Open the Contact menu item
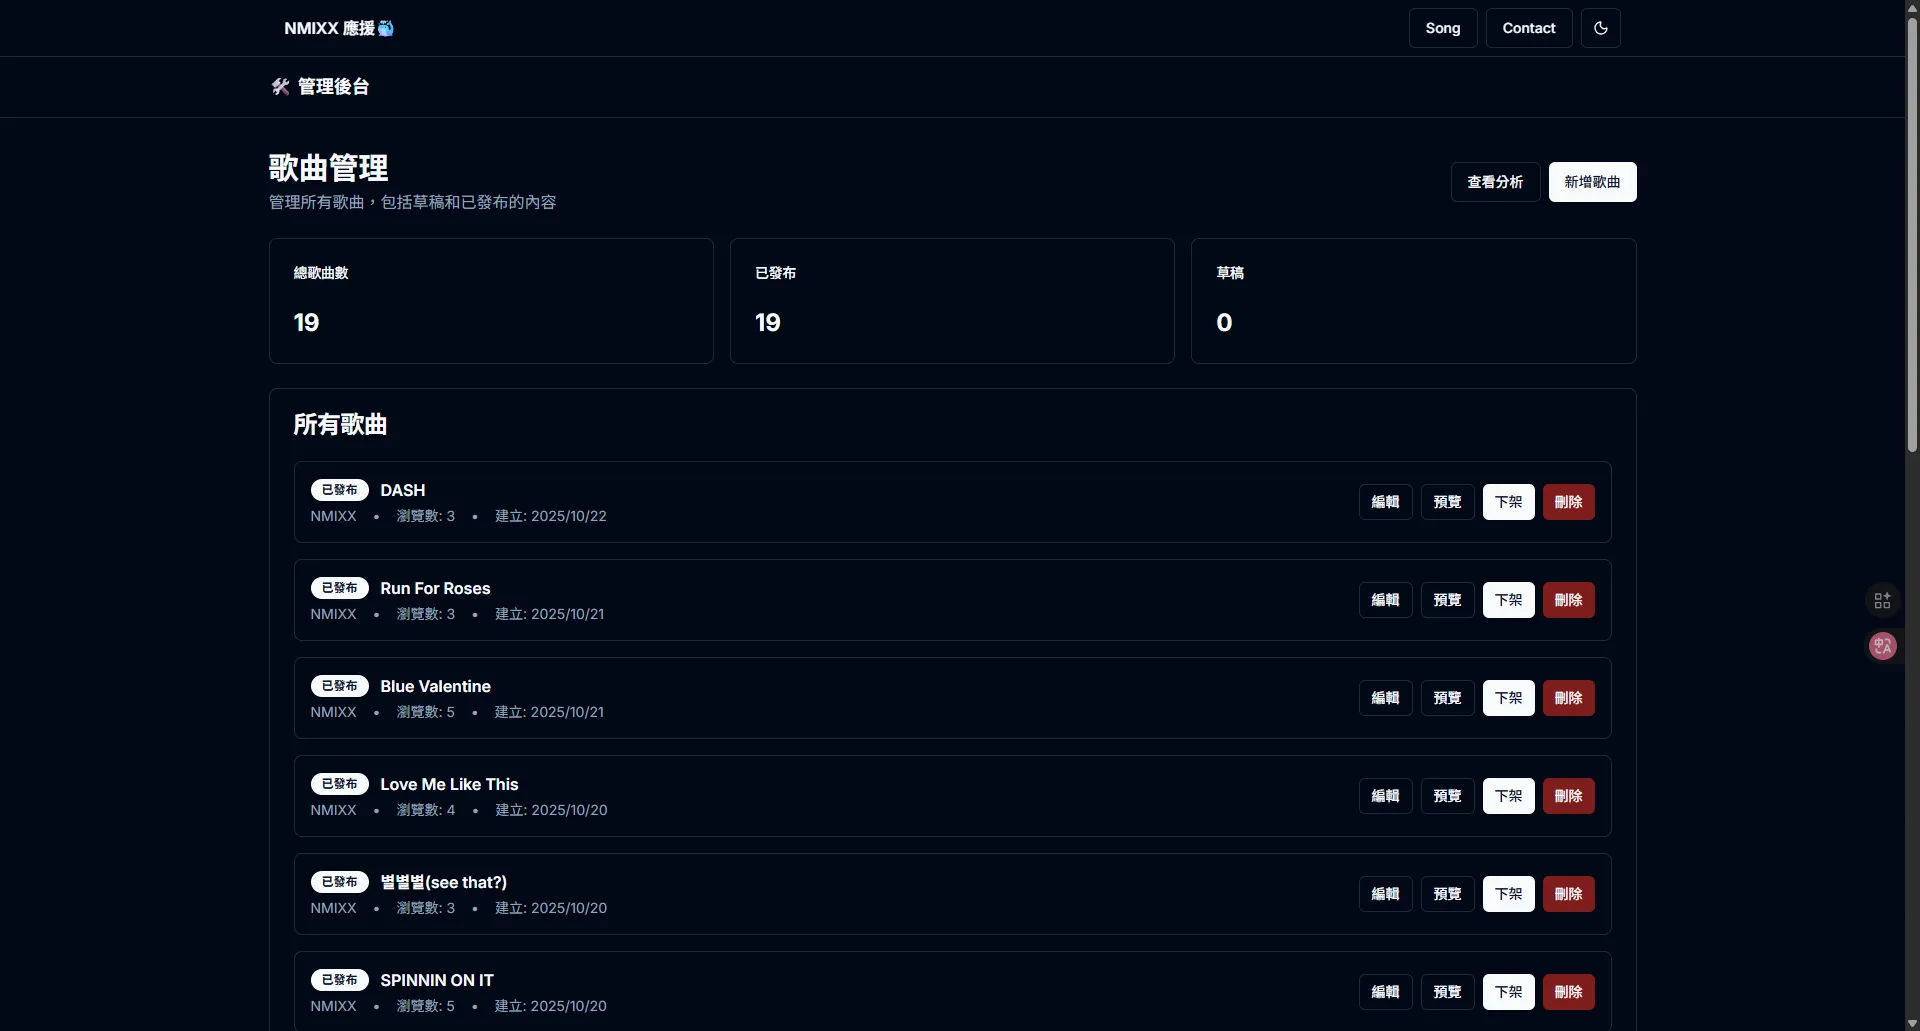1920x1031 pixels. tap(1528, 28)
